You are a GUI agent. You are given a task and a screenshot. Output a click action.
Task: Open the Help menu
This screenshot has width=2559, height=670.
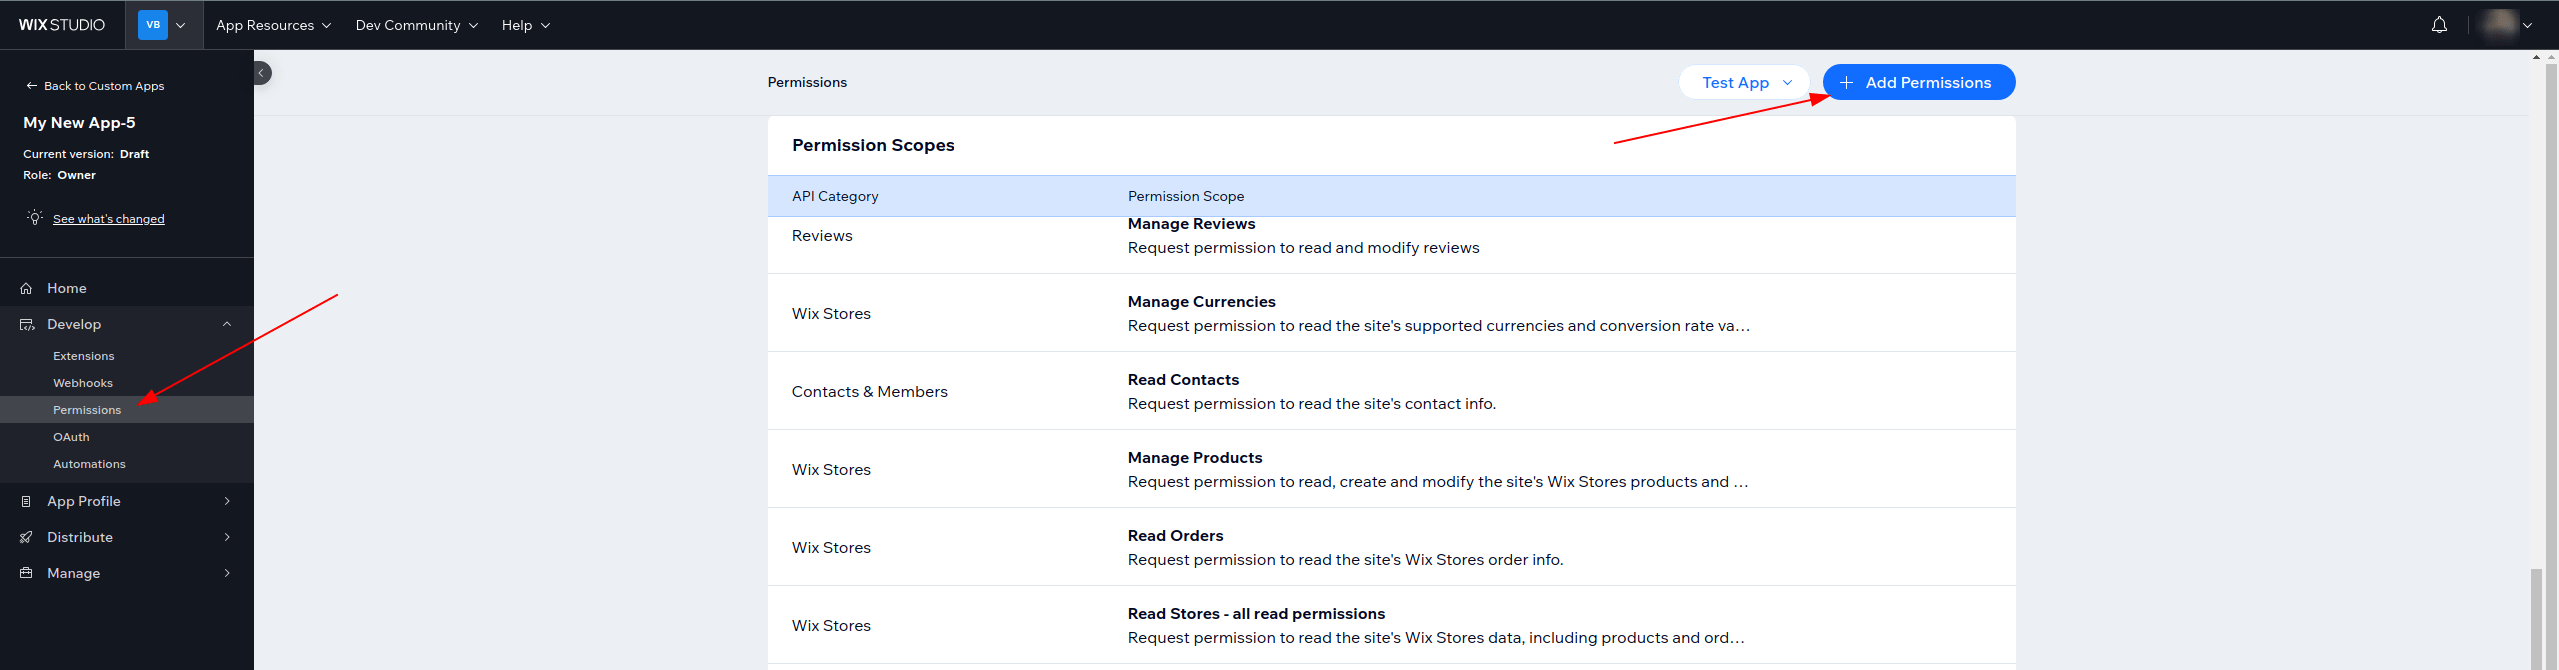coord(525,25)
